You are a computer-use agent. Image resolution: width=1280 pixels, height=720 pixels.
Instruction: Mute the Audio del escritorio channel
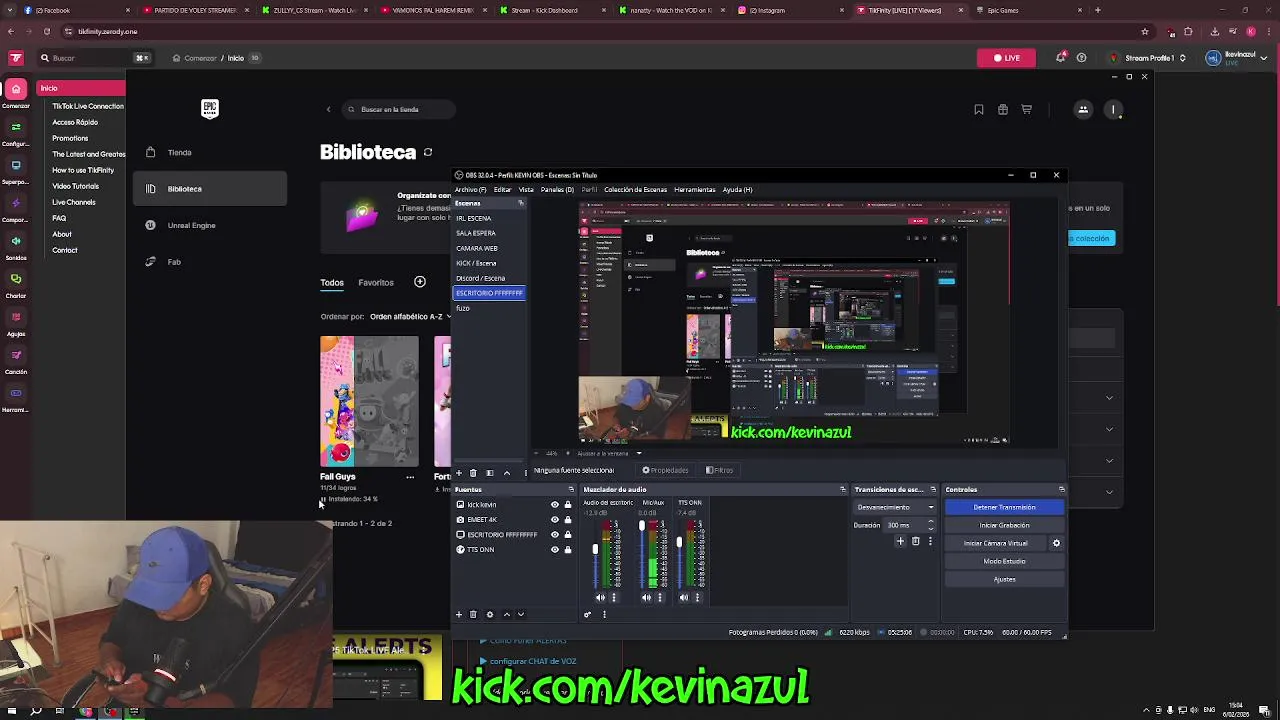tap(601, 598)
